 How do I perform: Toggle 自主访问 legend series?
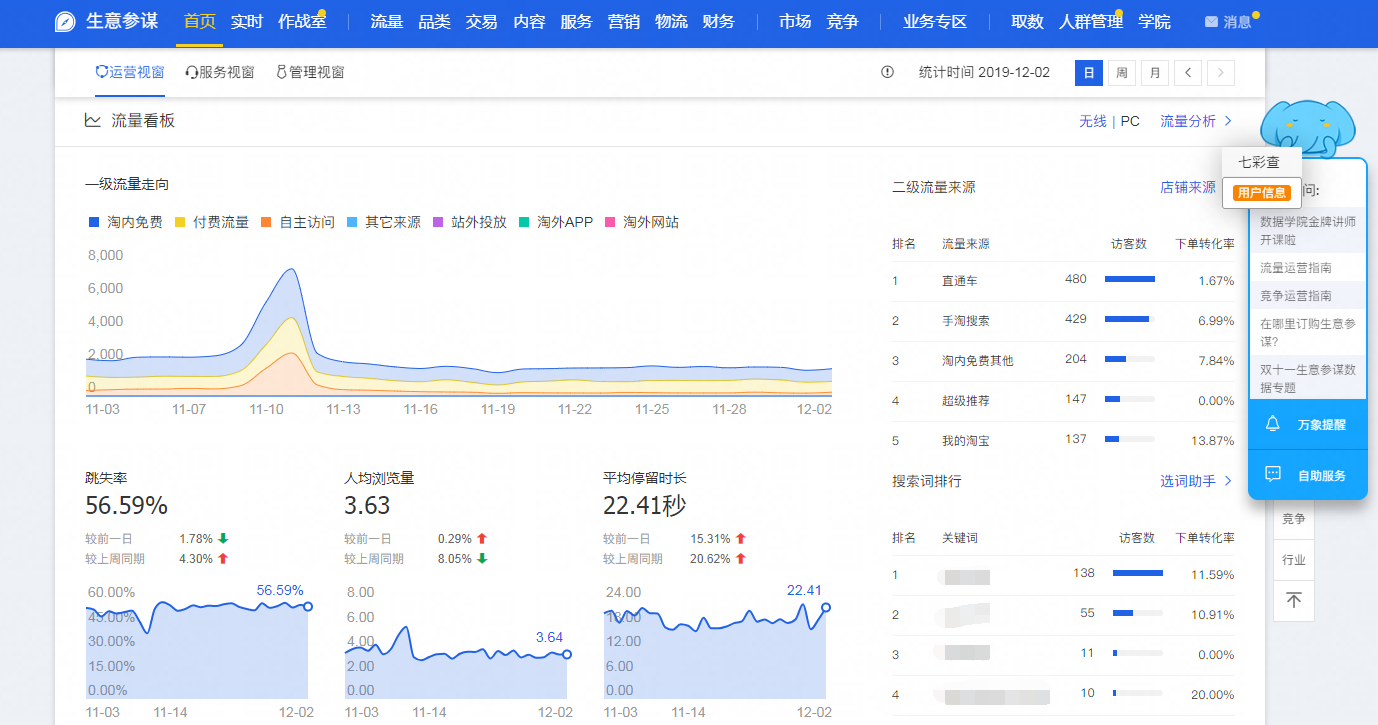click(x=298, y=222)
